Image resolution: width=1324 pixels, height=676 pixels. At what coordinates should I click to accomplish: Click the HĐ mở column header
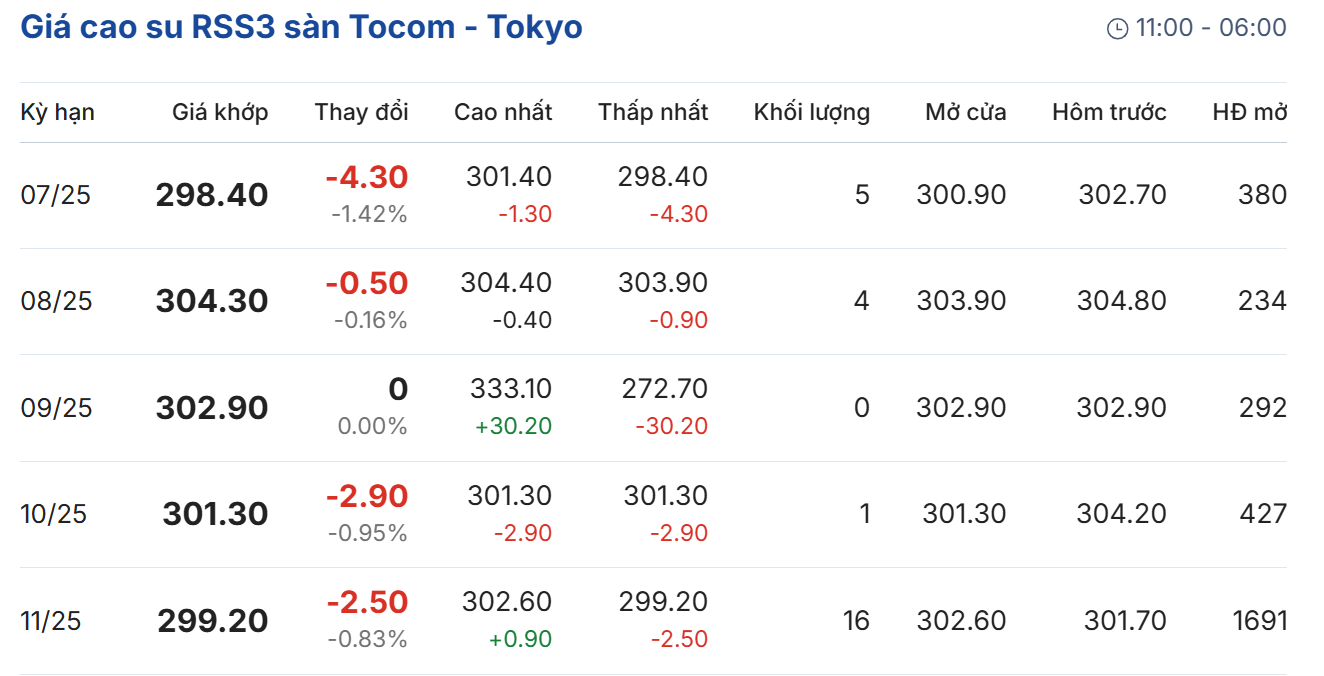(x=1249, y=112)
